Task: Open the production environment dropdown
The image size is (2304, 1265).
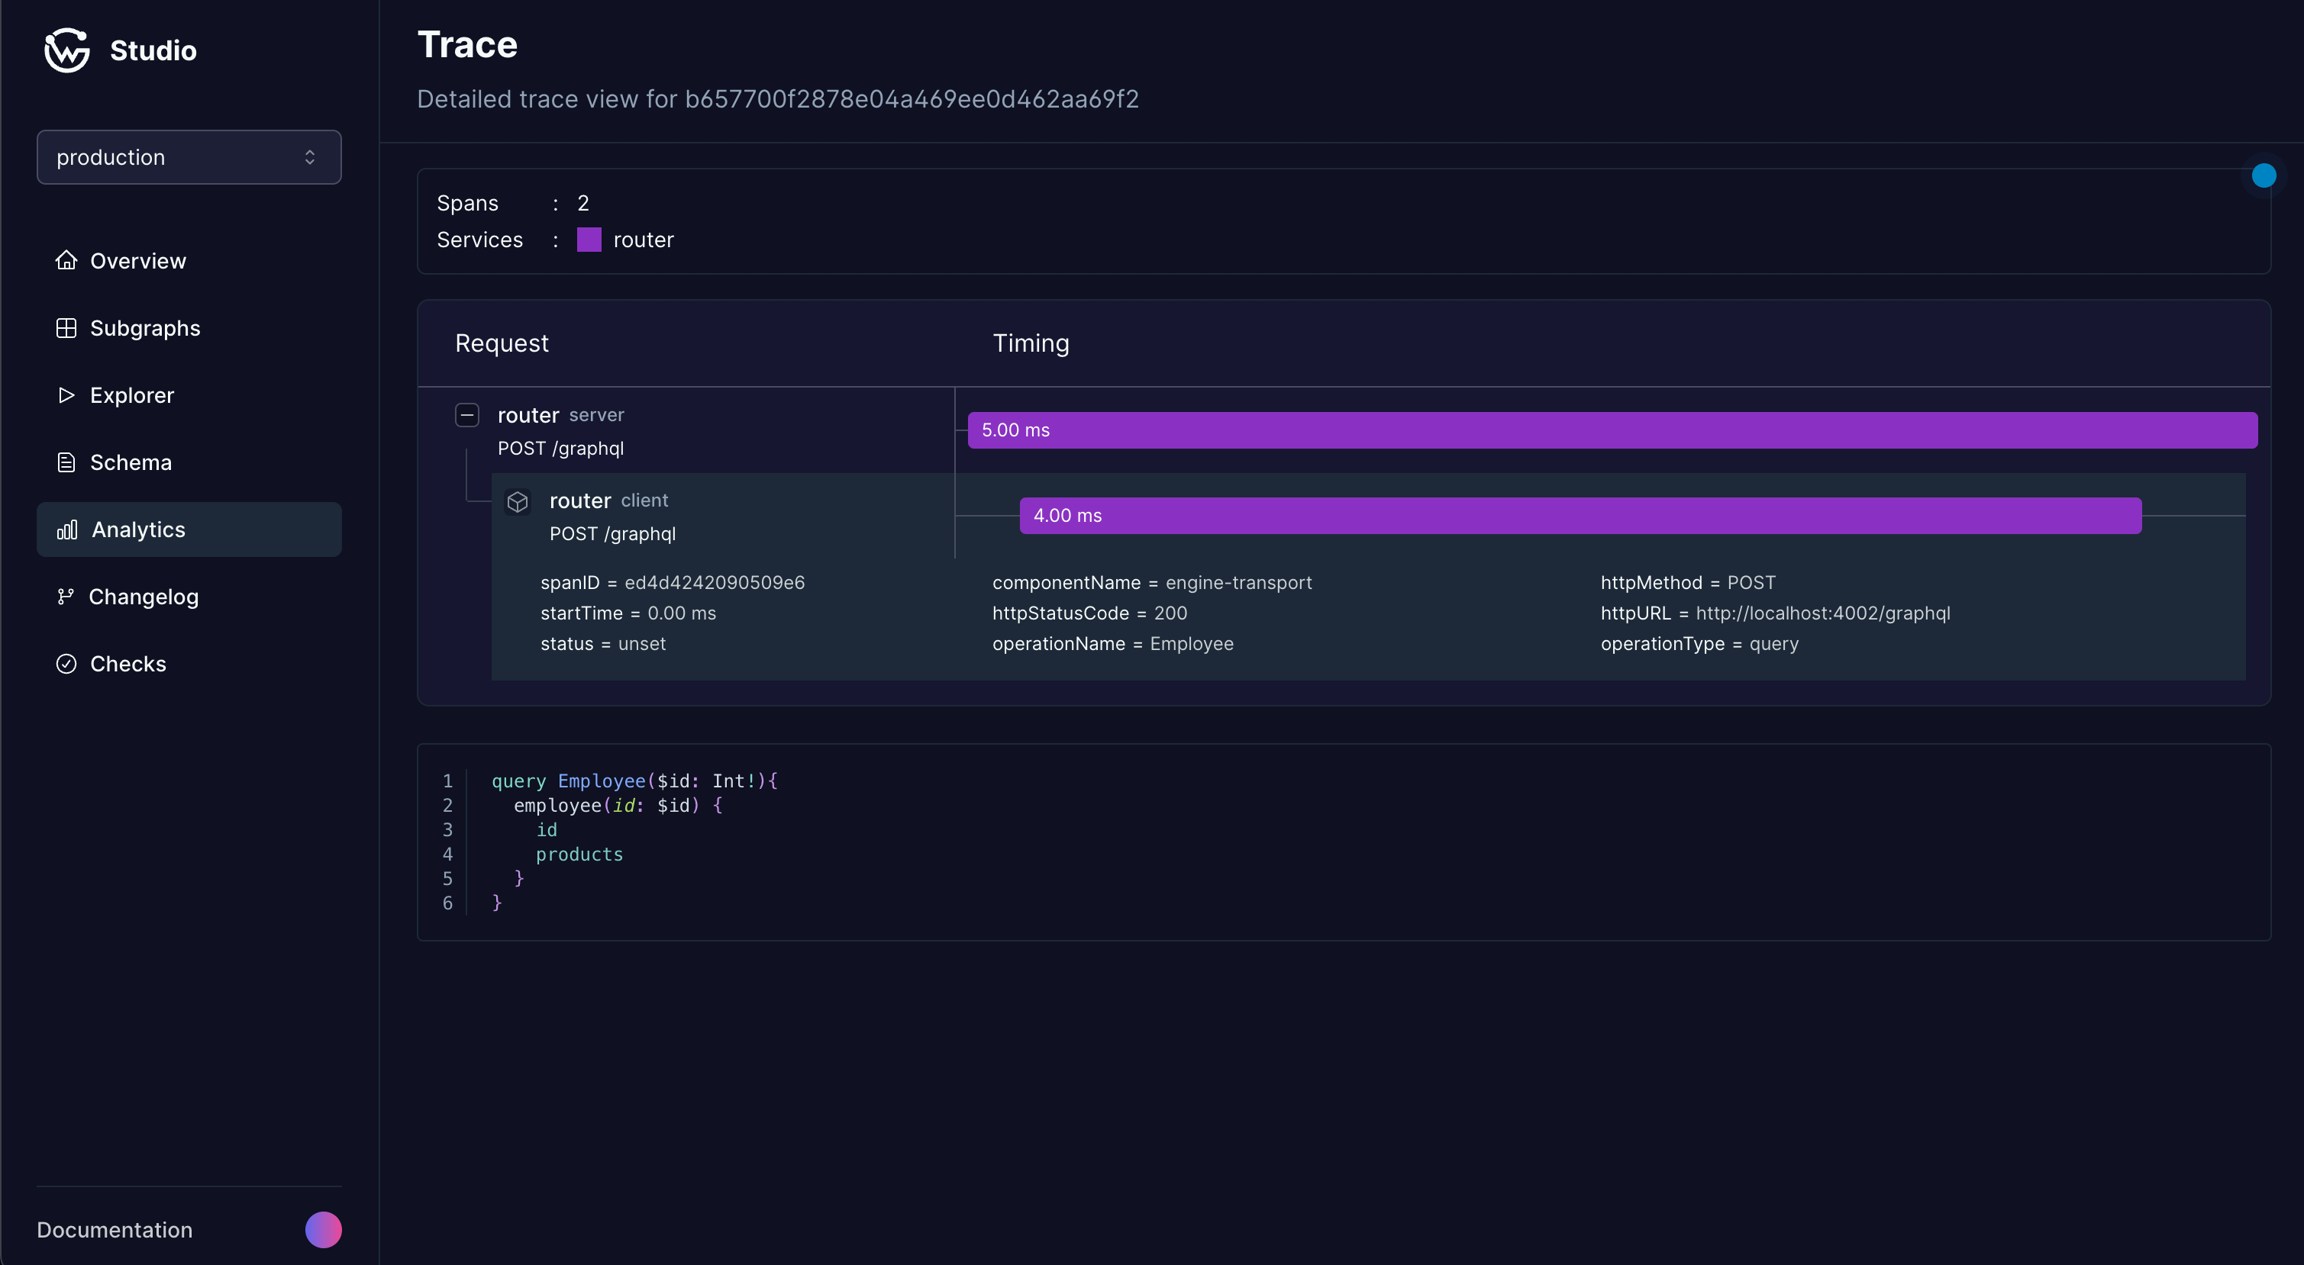Action: (188, 157)
